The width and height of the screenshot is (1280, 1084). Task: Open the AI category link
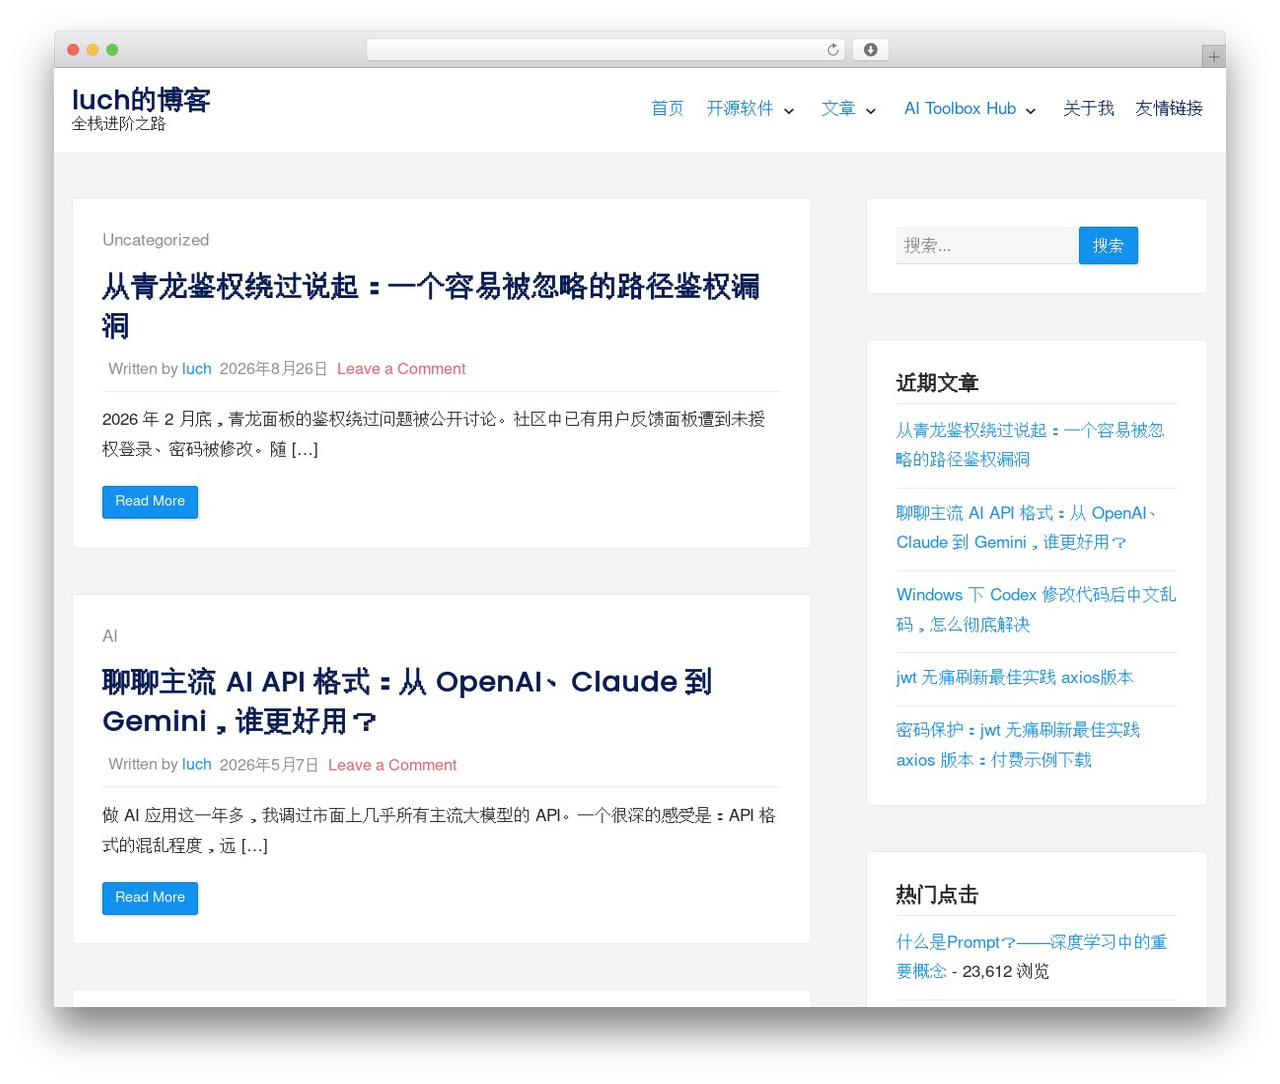110,636
